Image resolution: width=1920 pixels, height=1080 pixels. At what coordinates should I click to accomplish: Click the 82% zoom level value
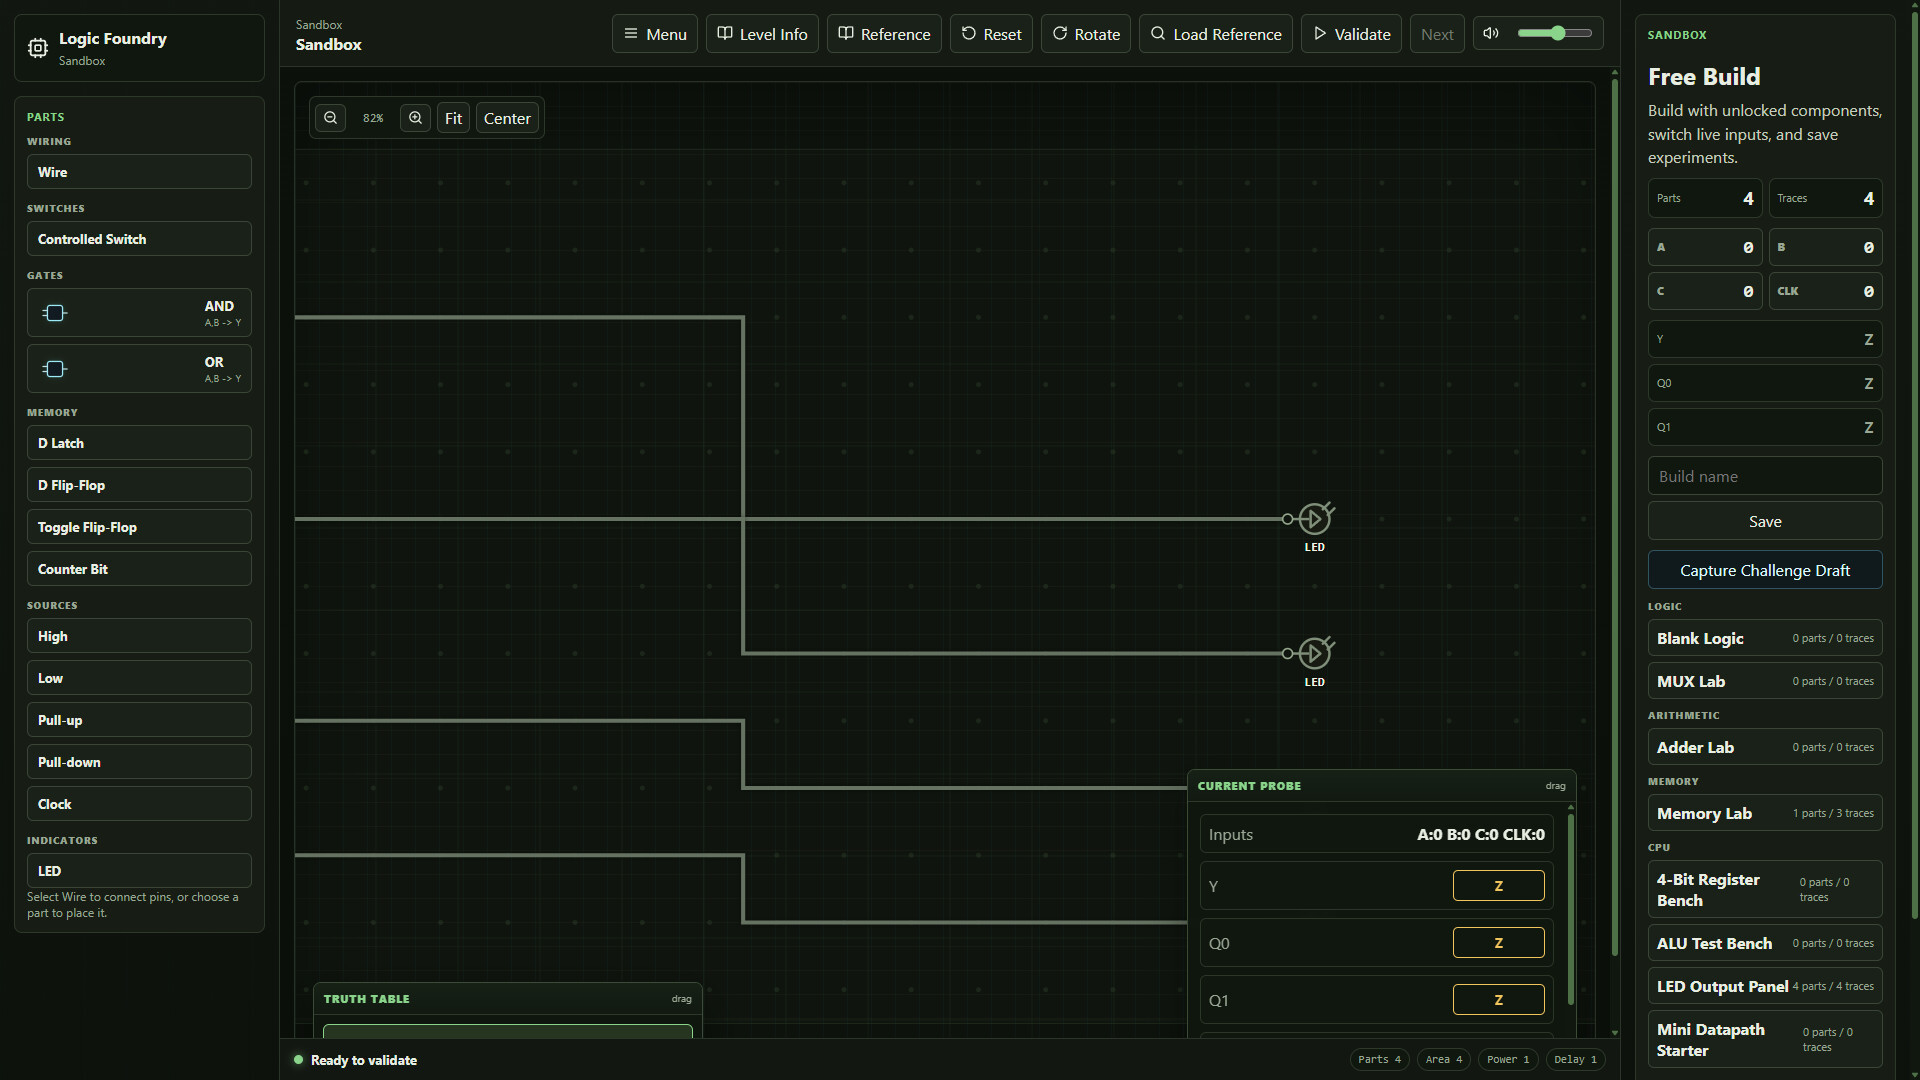pyautogui.click(x=373, y=118)
